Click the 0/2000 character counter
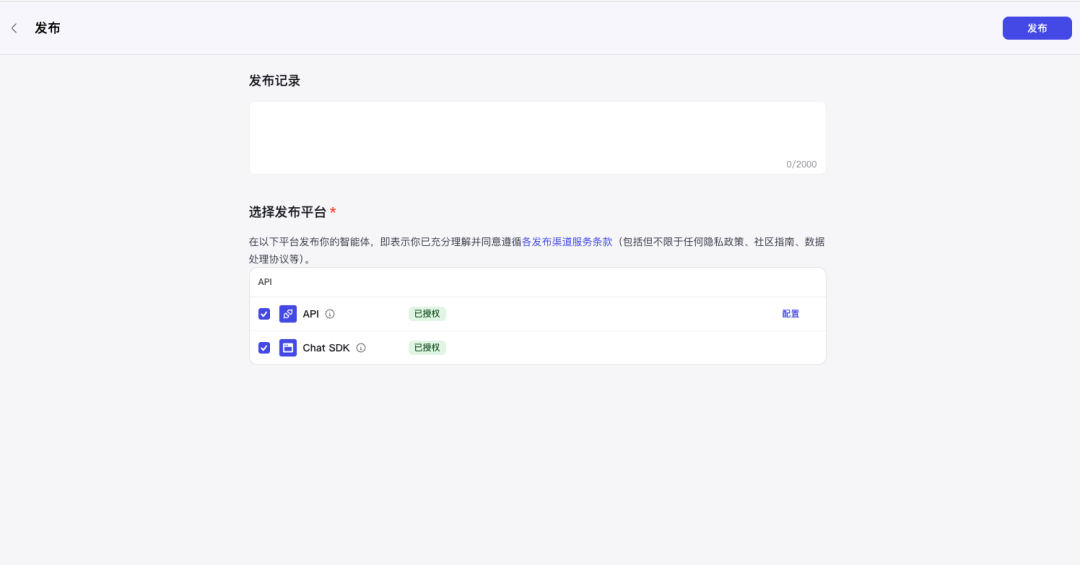Image resolution: width=1080 pixels, height=565 pixels. 801,164
